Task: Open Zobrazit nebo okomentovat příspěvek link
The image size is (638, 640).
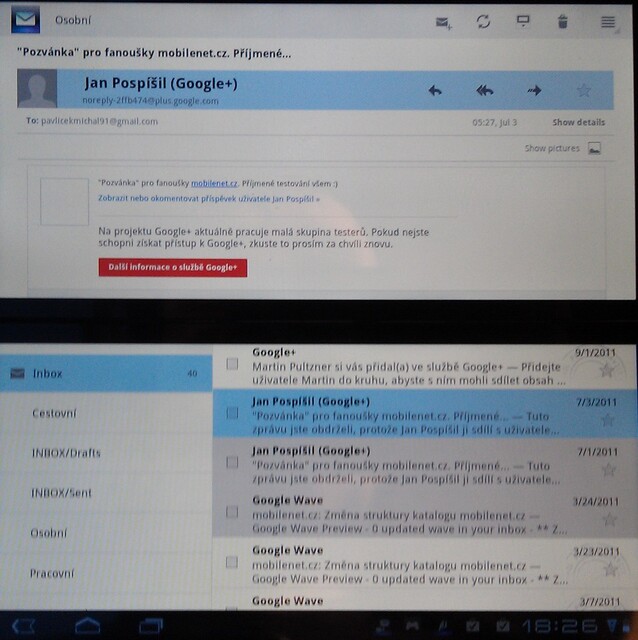Action: click(209, 199)
